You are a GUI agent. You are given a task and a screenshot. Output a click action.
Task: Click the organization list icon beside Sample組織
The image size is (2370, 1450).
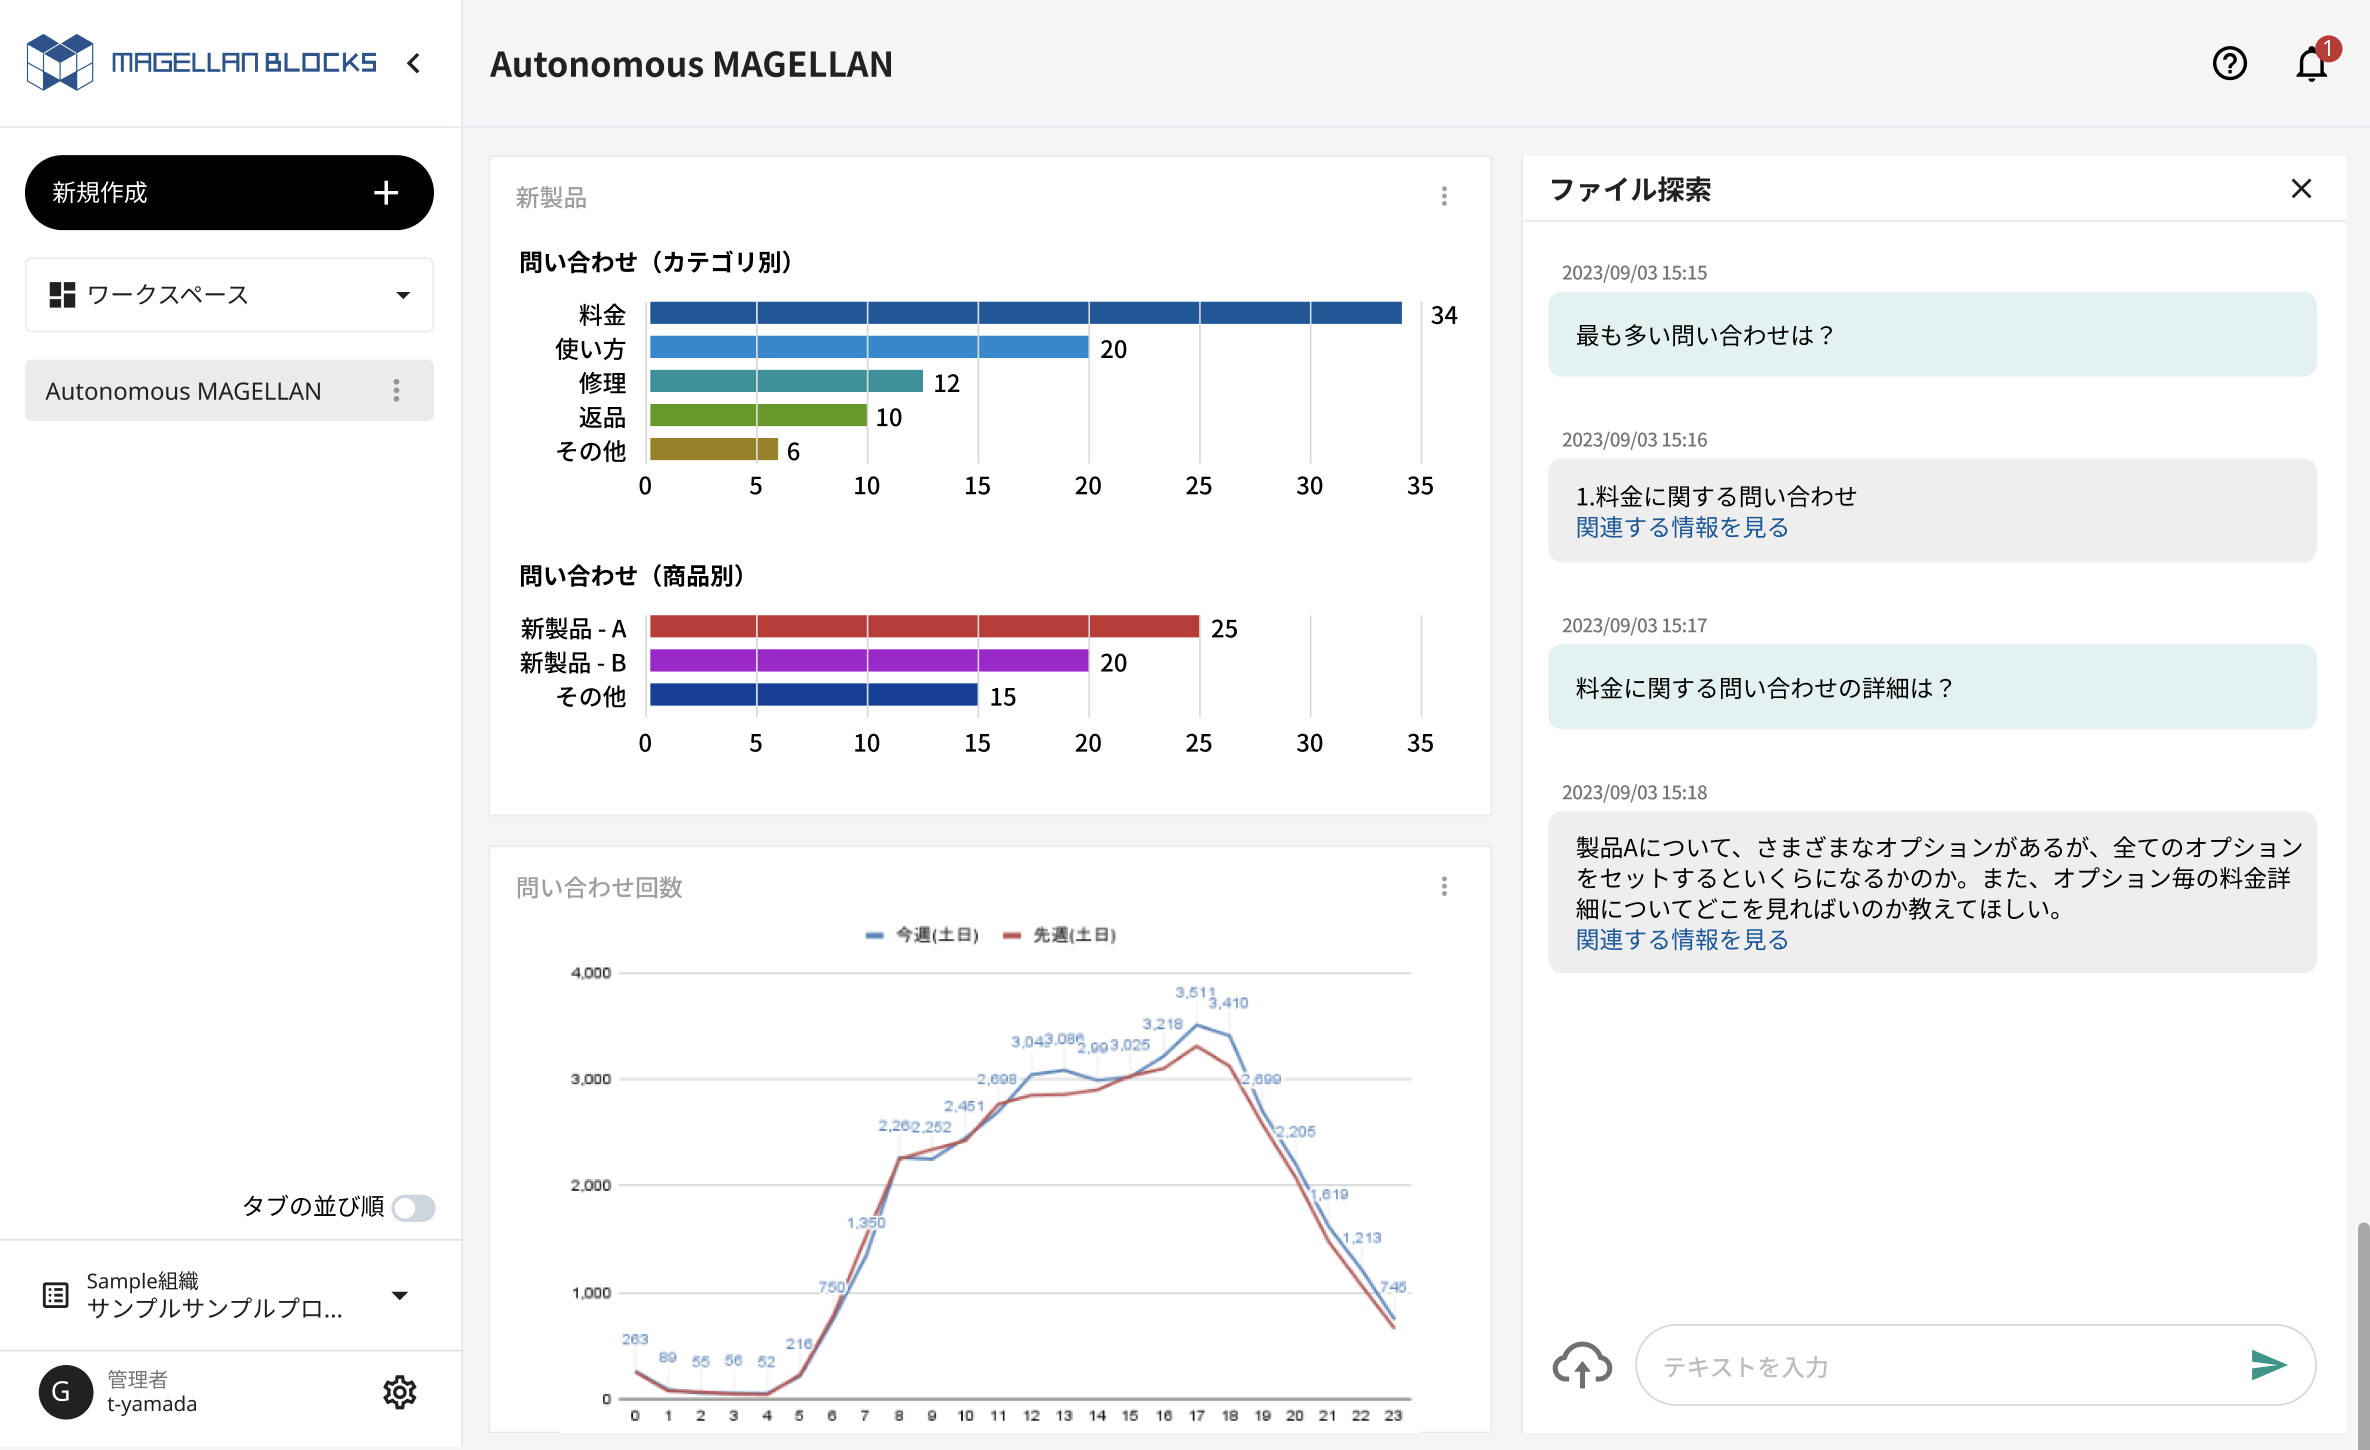coord(55,1295)
